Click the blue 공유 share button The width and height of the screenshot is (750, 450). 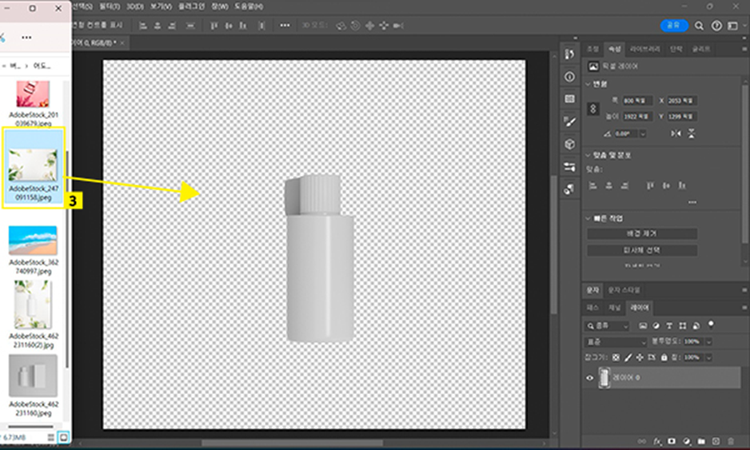point(674,25)
